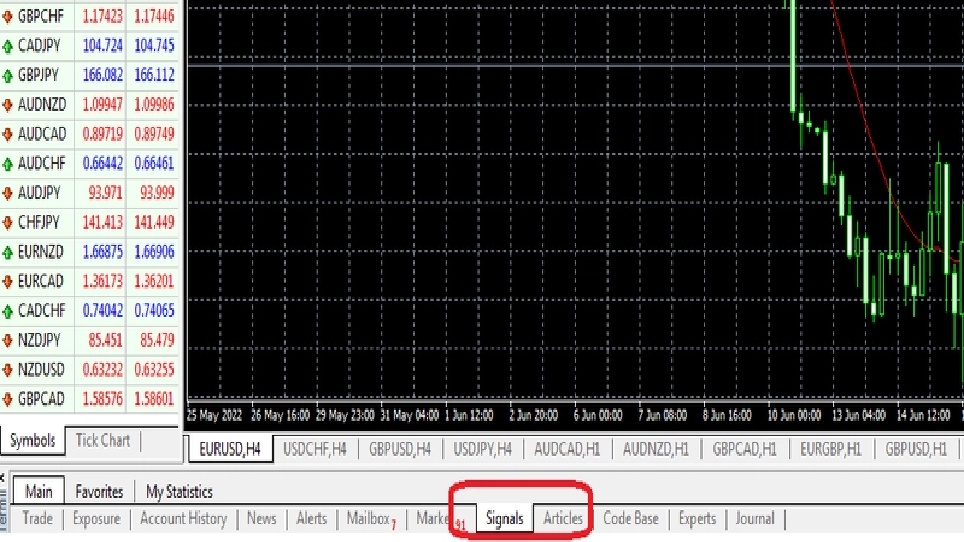Open the Articles terminal tab

563,519
